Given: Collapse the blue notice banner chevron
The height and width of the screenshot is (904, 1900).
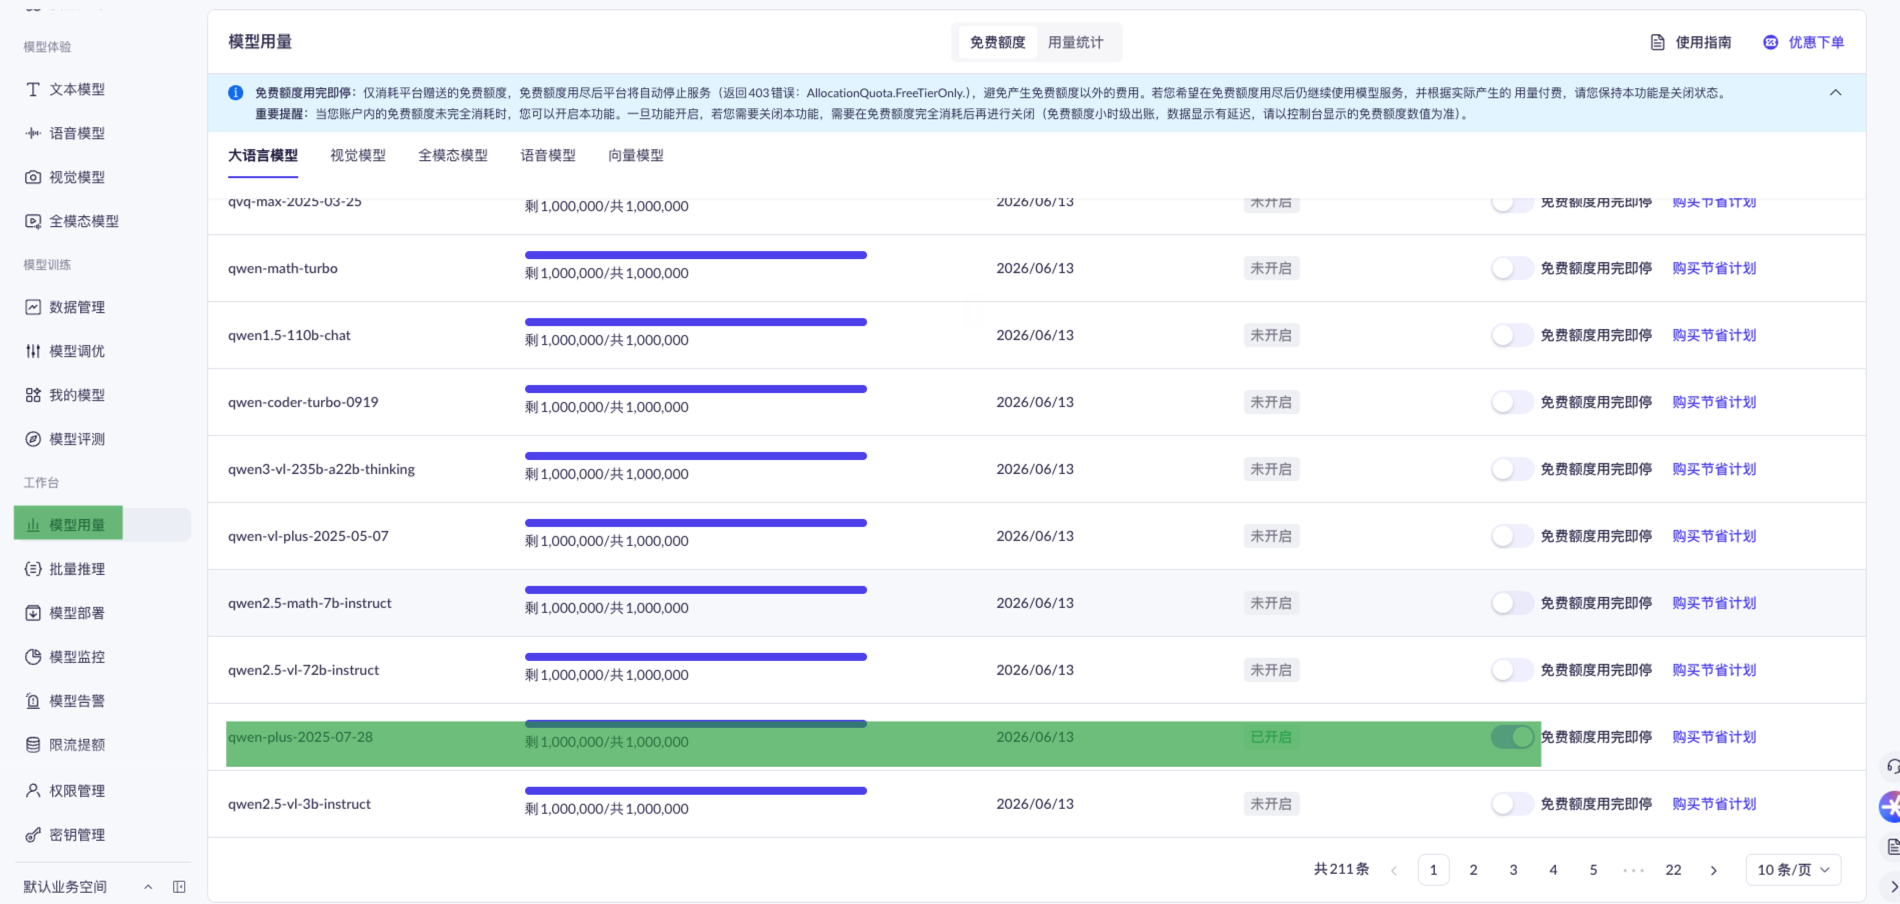Looking at the screenshot, I should tap(1835, 91).
